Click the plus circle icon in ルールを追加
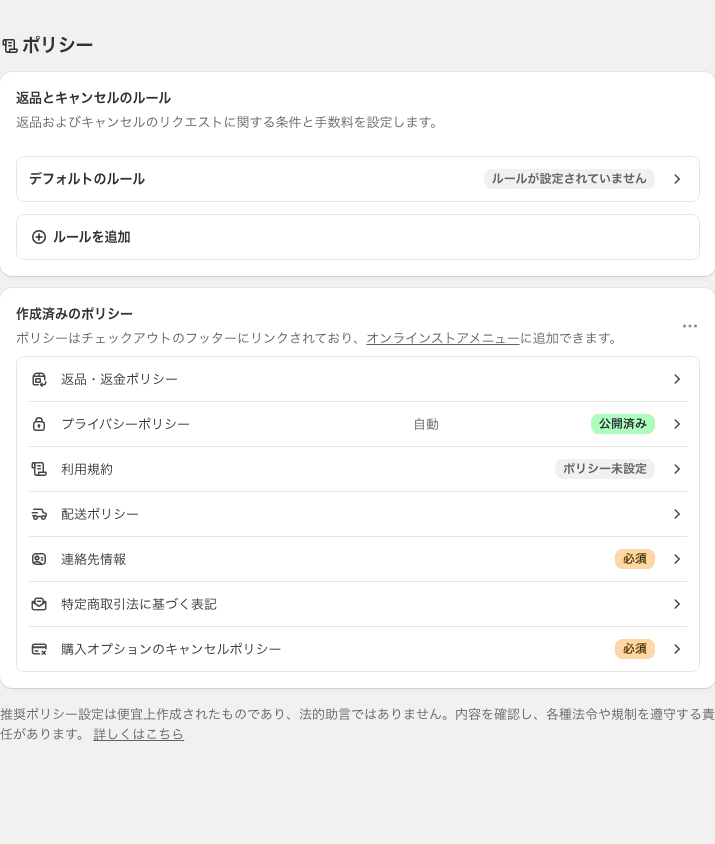The image size is (715, 844). tap(39, 237)
